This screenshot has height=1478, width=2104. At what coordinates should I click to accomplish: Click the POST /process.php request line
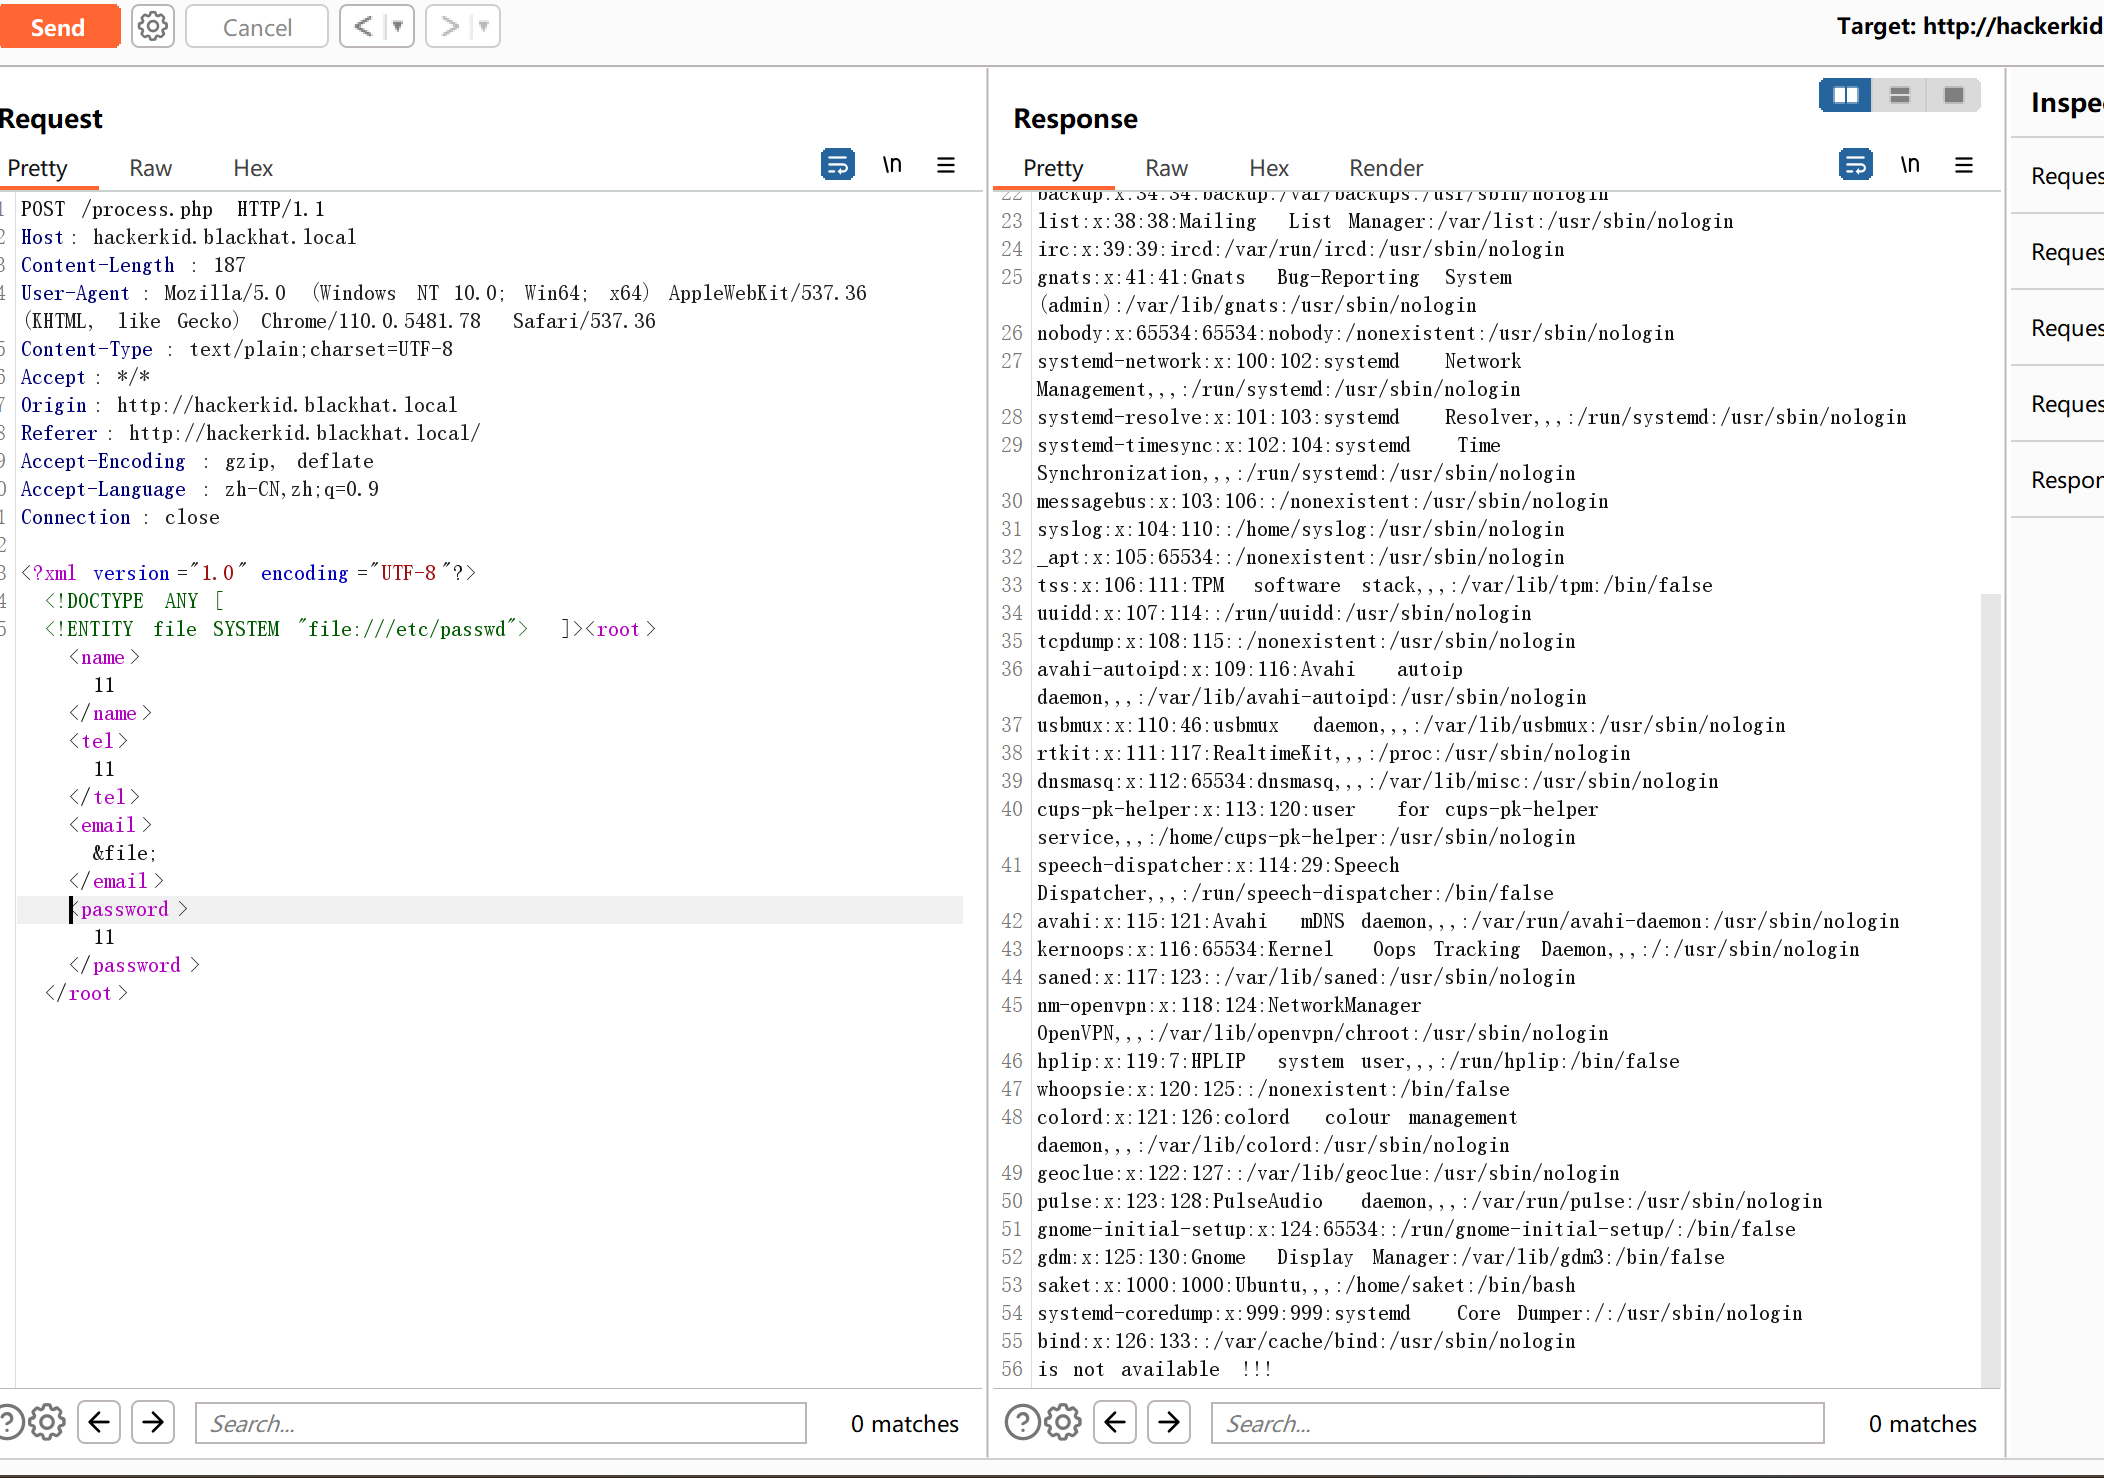click(x=172, y=209)
